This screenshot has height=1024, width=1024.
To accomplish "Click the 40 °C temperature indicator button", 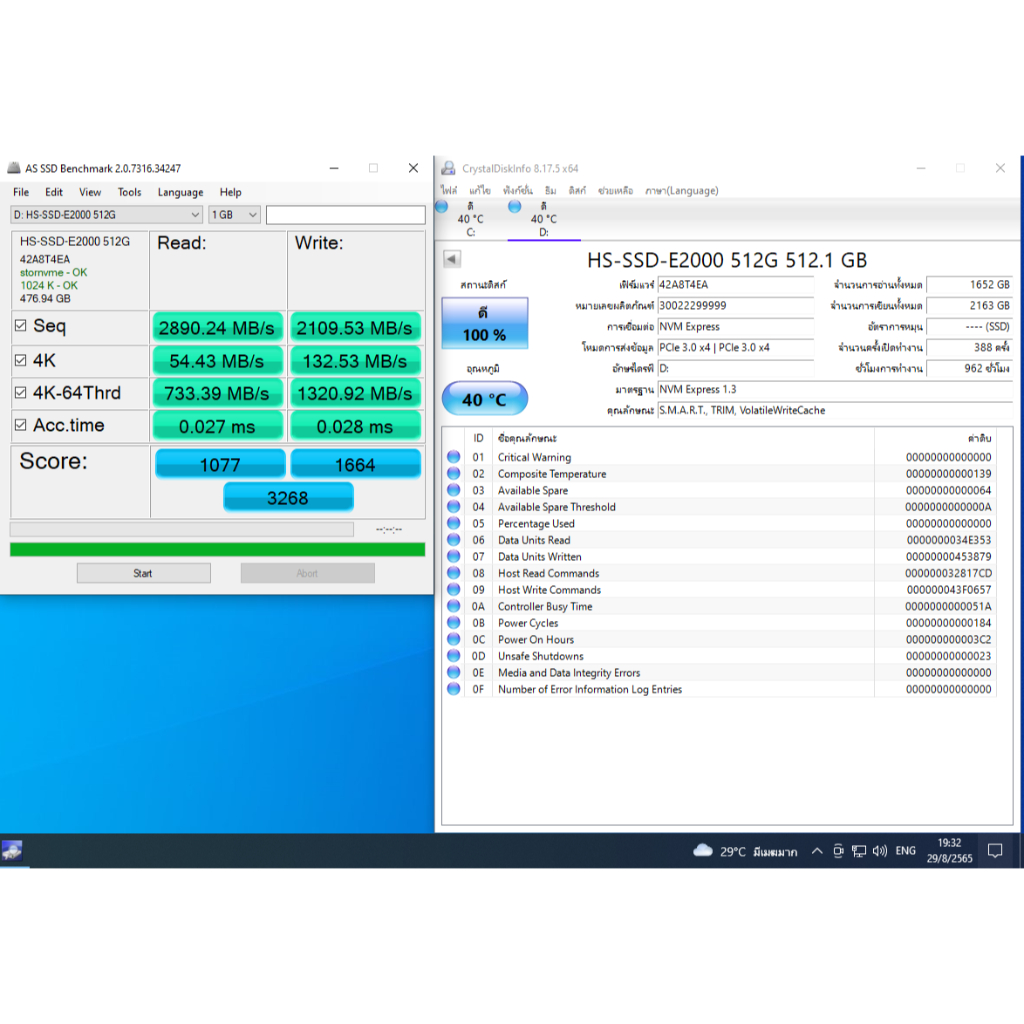I will pyautogui.click(x=484, y=399).
